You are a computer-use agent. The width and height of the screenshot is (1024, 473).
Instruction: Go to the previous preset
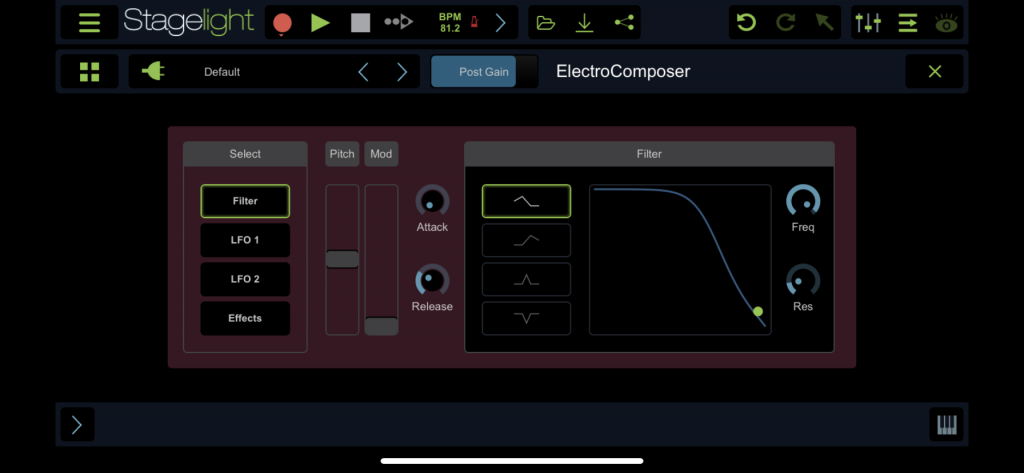[x=364, y=72]
